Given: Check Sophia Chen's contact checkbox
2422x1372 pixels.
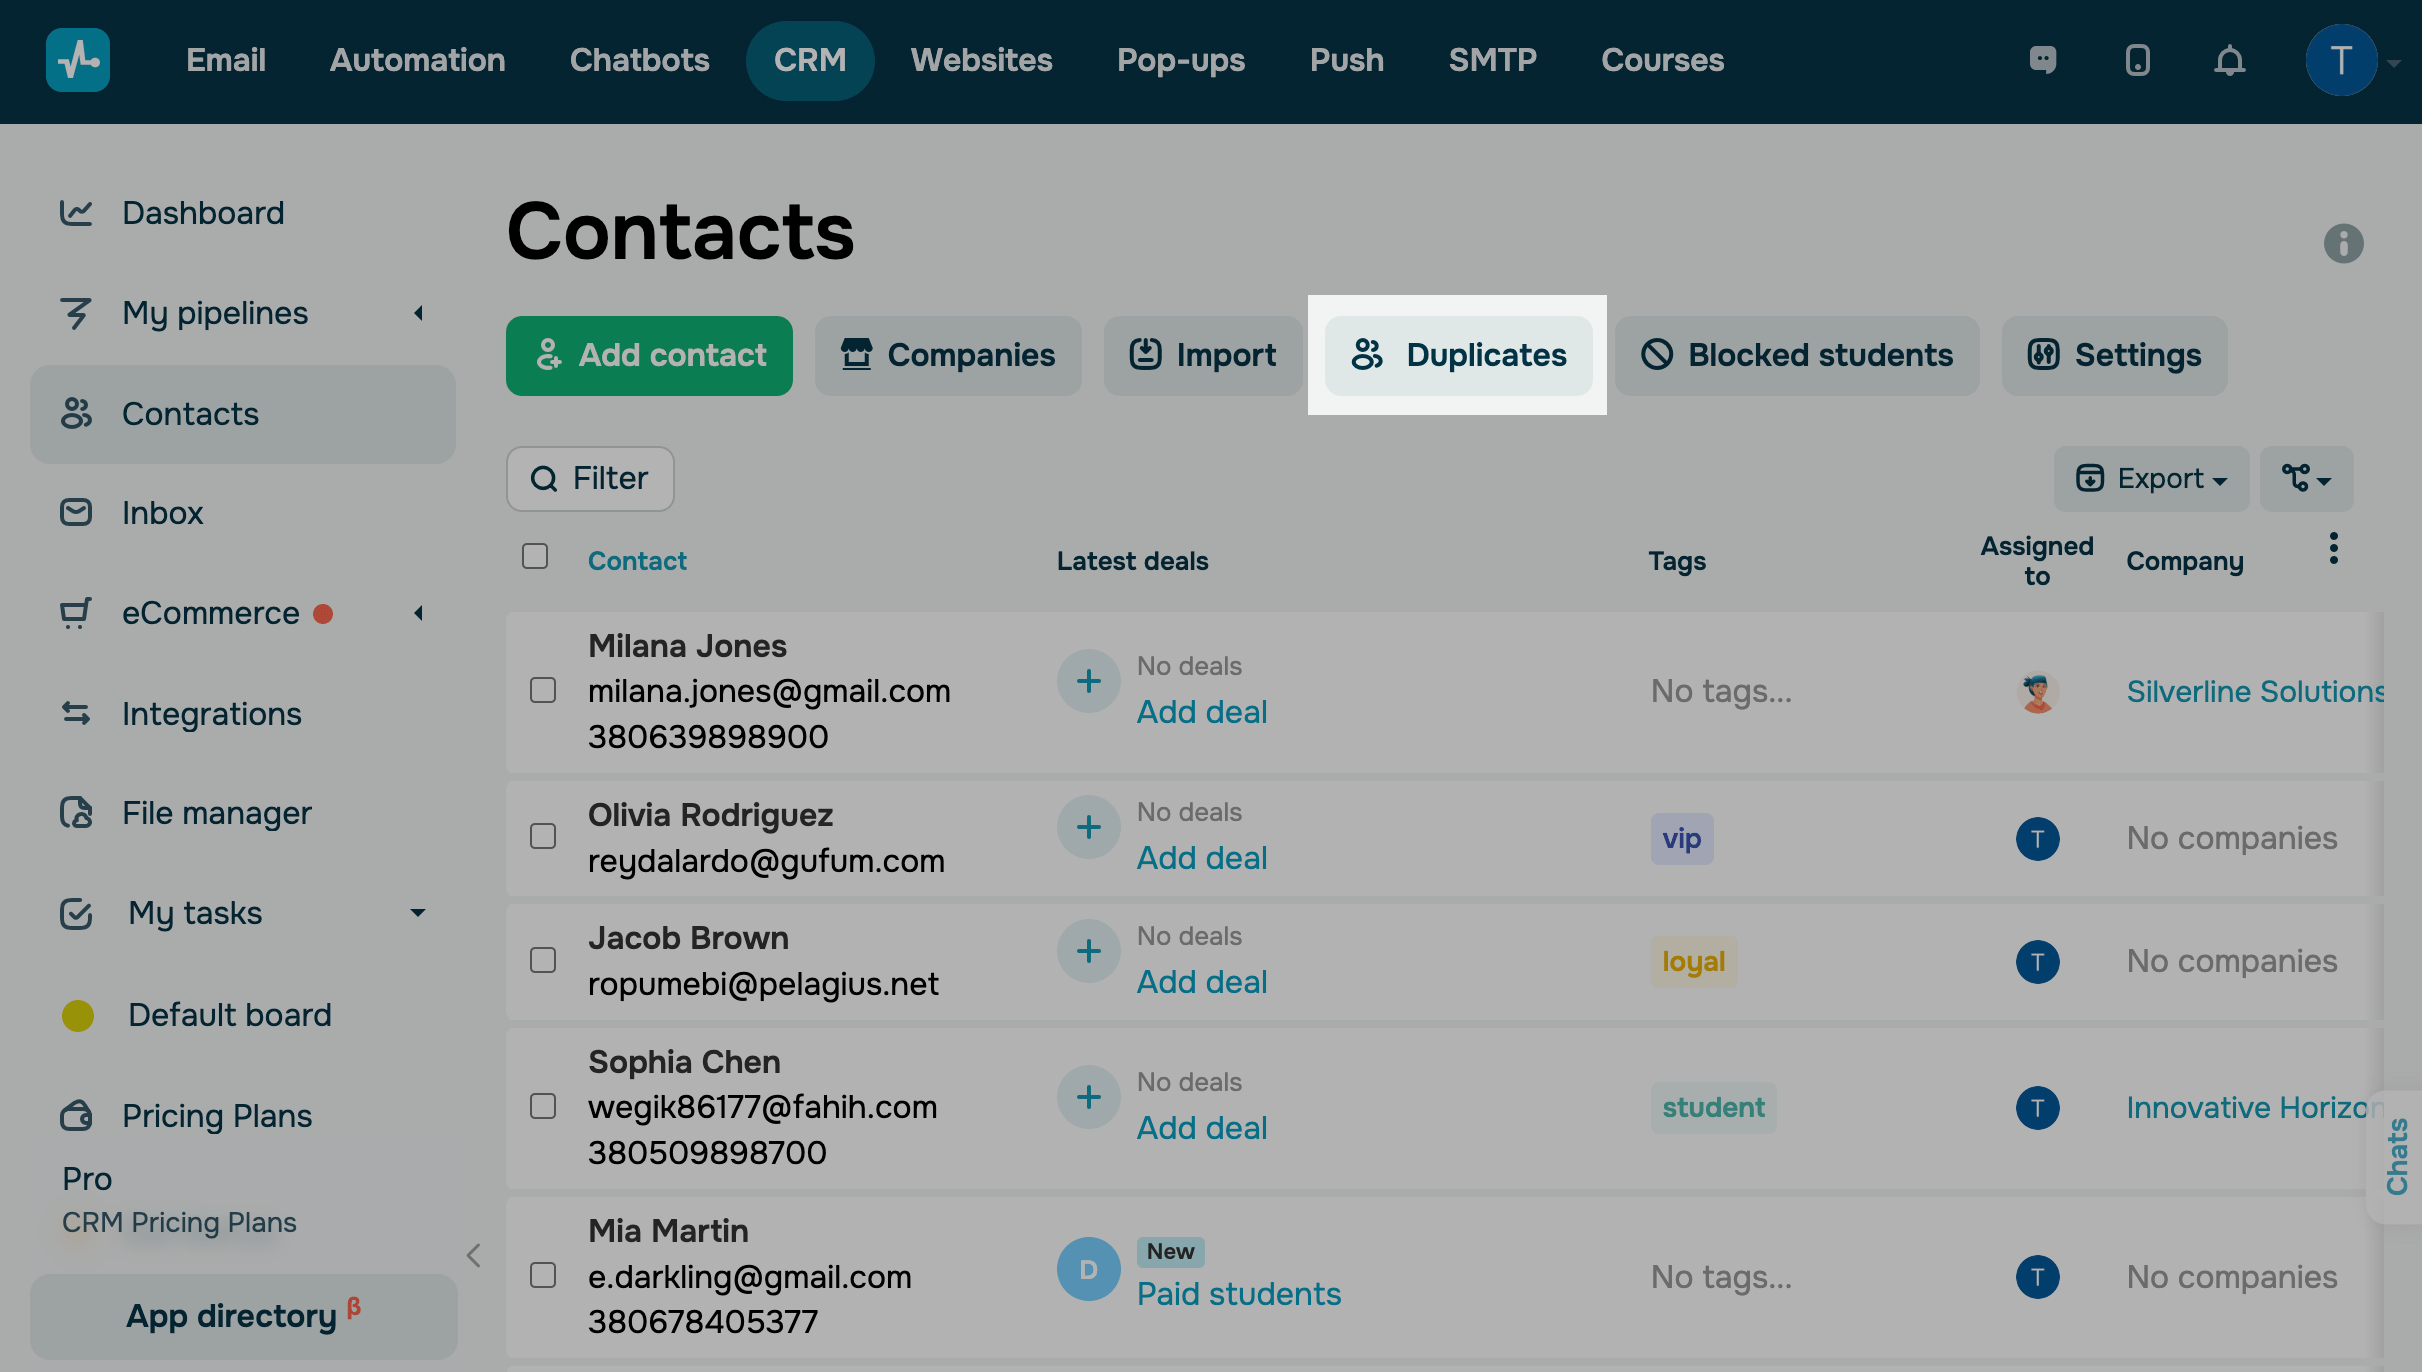Looking at the screenshot, I should pos(543,1106).
